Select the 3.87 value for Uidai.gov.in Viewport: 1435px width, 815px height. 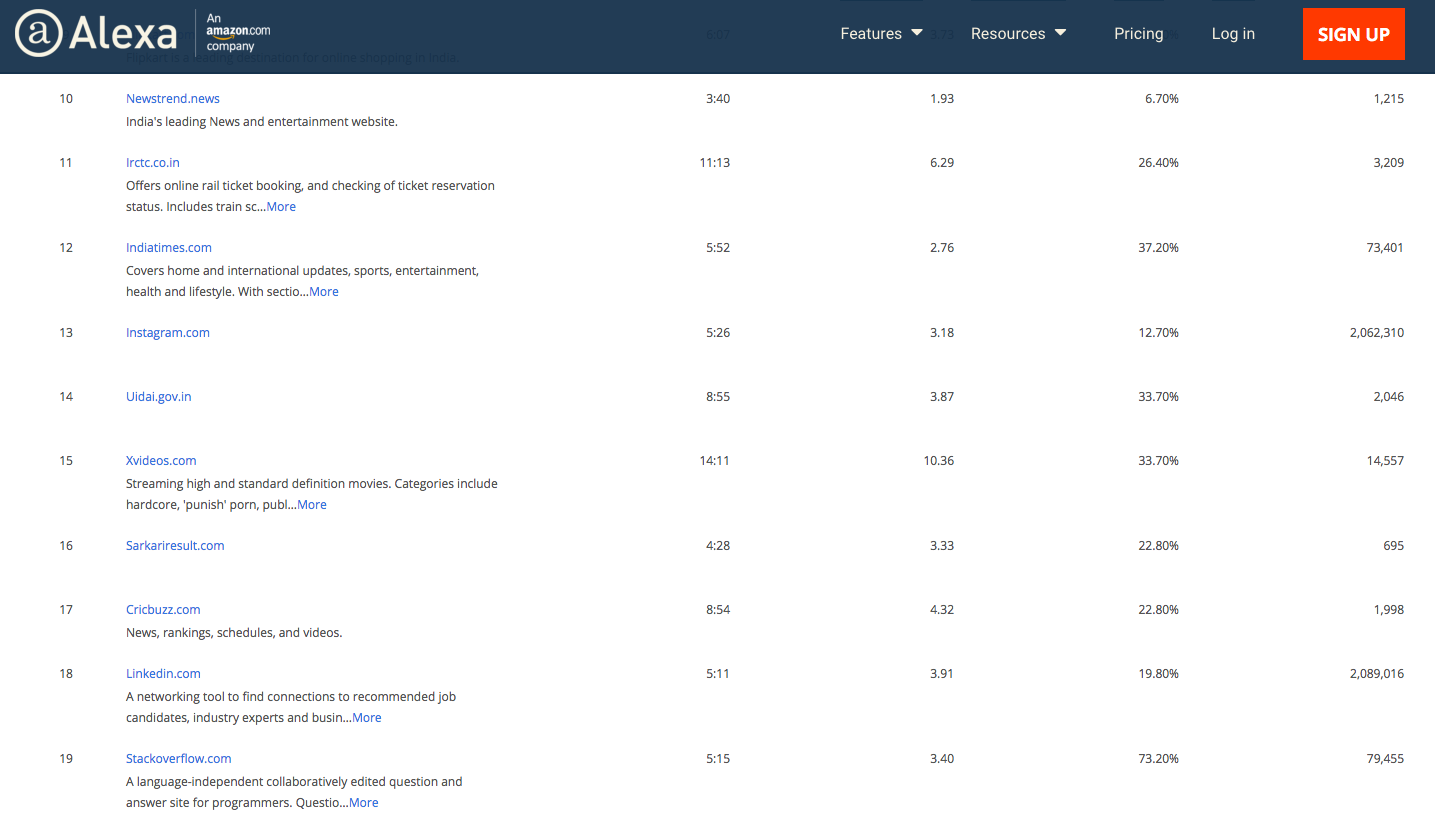942,396
